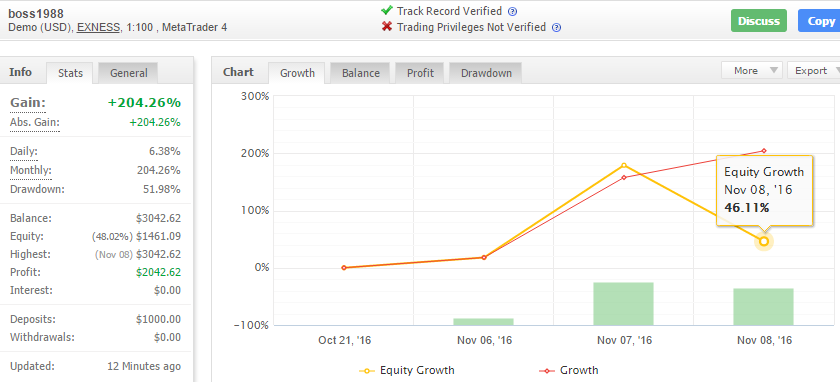
Task: Switch to the General info tab
Action: click(129, 73)
